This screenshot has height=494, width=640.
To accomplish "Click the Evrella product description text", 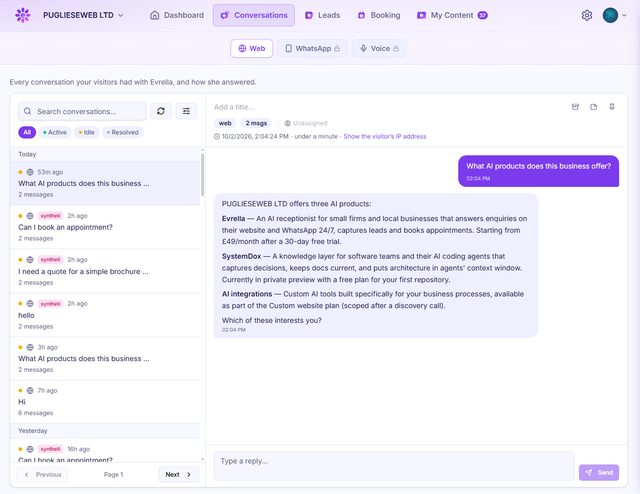I will 374,230.
